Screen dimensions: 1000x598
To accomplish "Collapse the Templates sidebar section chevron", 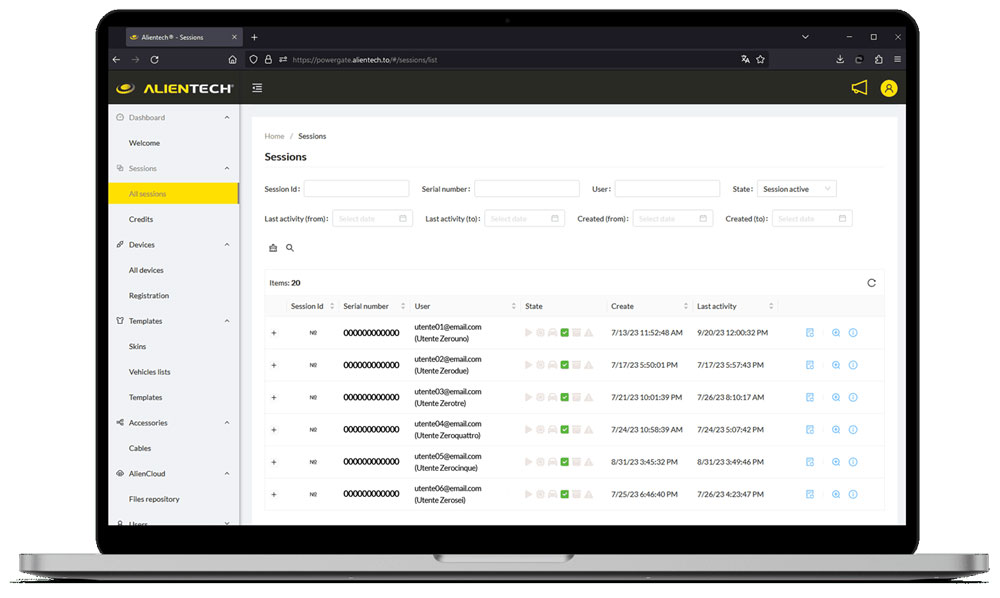I will [227, 321].
